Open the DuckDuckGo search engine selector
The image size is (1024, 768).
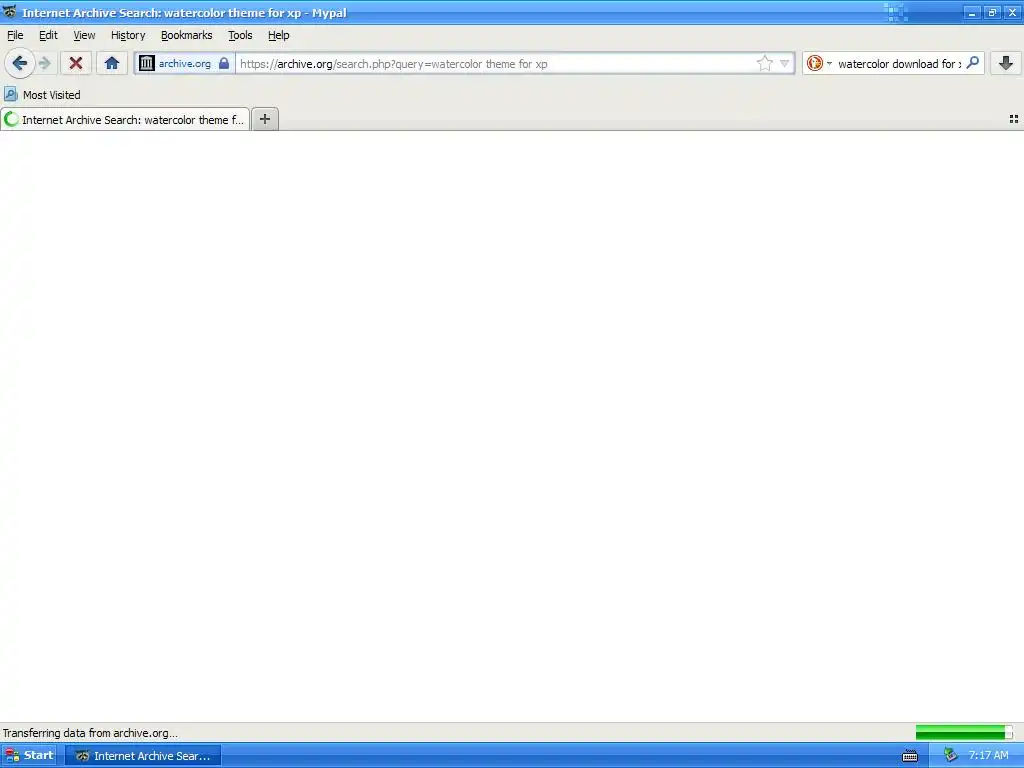[819, 63]
